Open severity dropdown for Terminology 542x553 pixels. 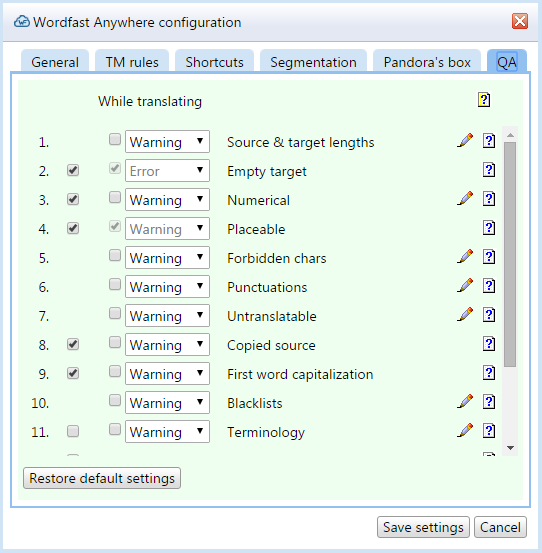click(168, 431)
